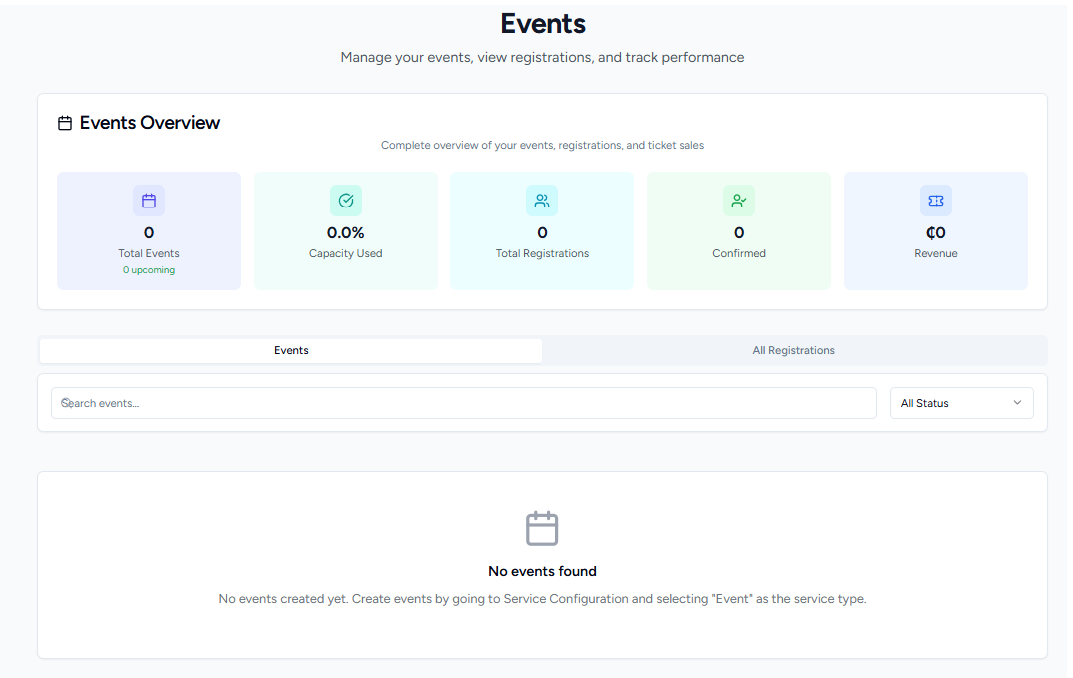Click the 0 upcoming green text
Image resolution: width=1073 pixels, height=678 pixels.
point(149,270)
